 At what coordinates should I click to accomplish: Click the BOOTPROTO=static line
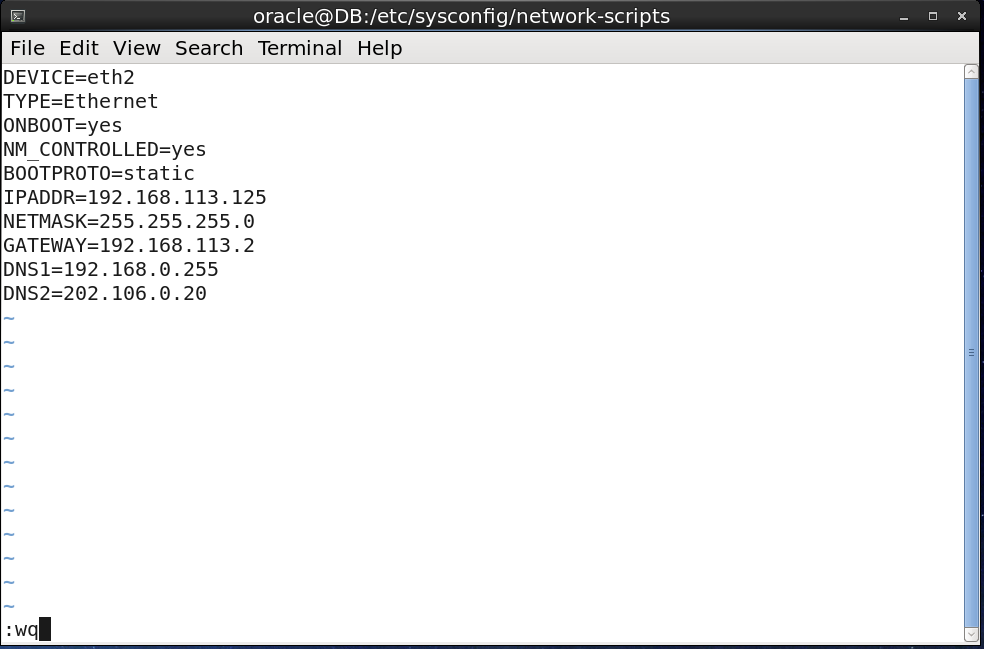(99, 173)
